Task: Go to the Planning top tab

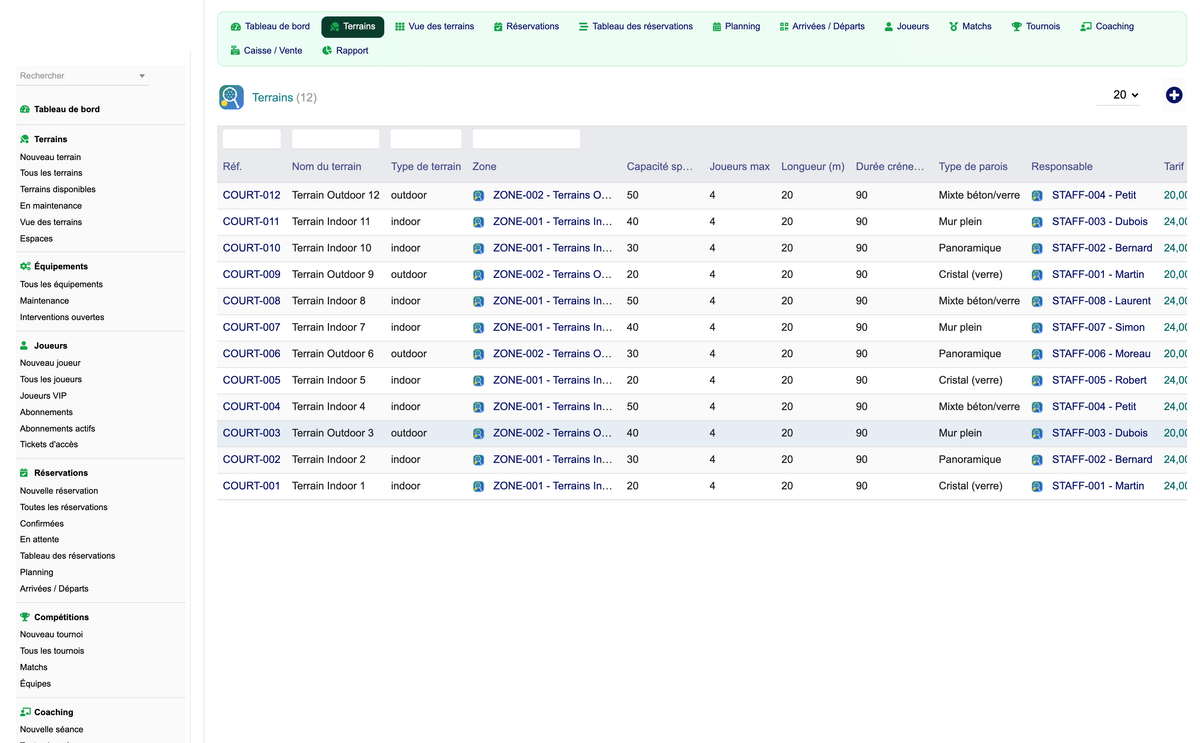Action: coord(736,27)
